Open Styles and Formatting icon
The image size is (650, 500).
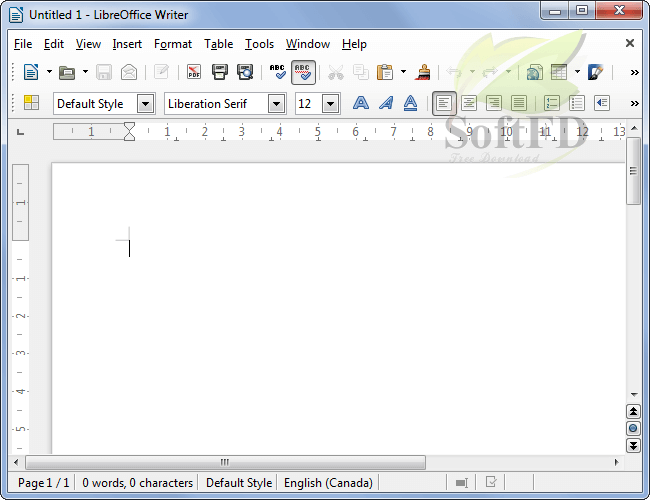pos(32,102)
